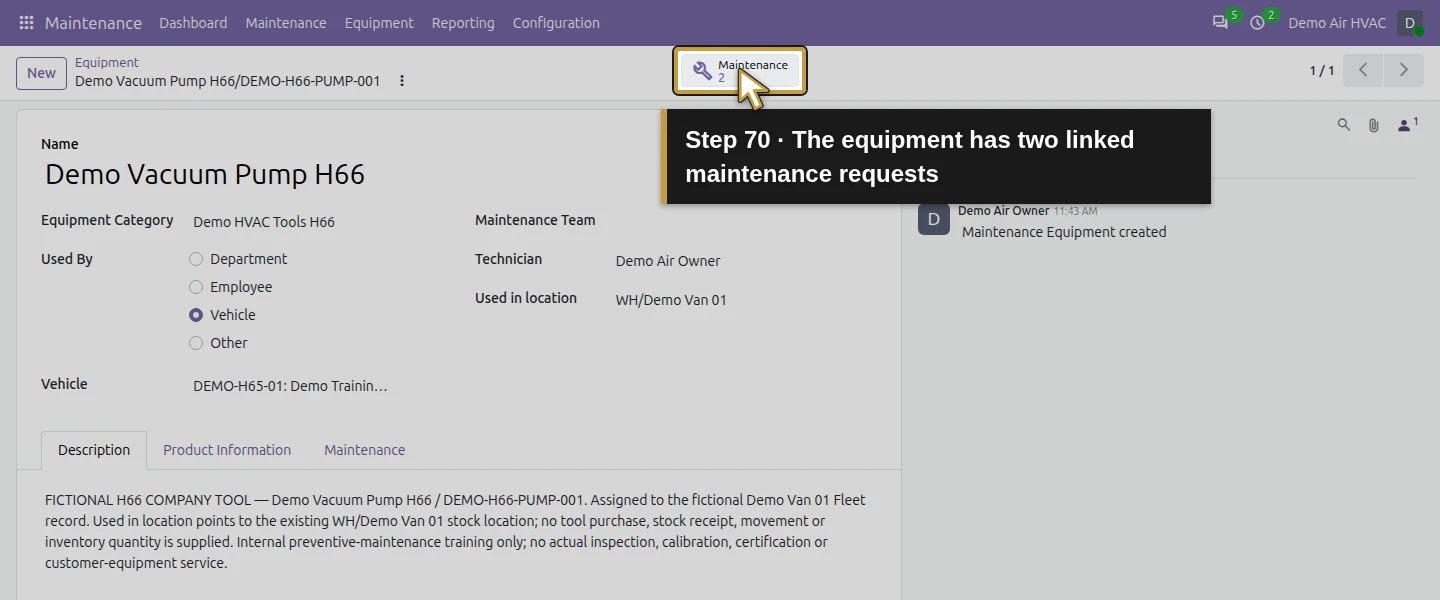Click the attachments paperclip icon

click(x=1374, y=125)
